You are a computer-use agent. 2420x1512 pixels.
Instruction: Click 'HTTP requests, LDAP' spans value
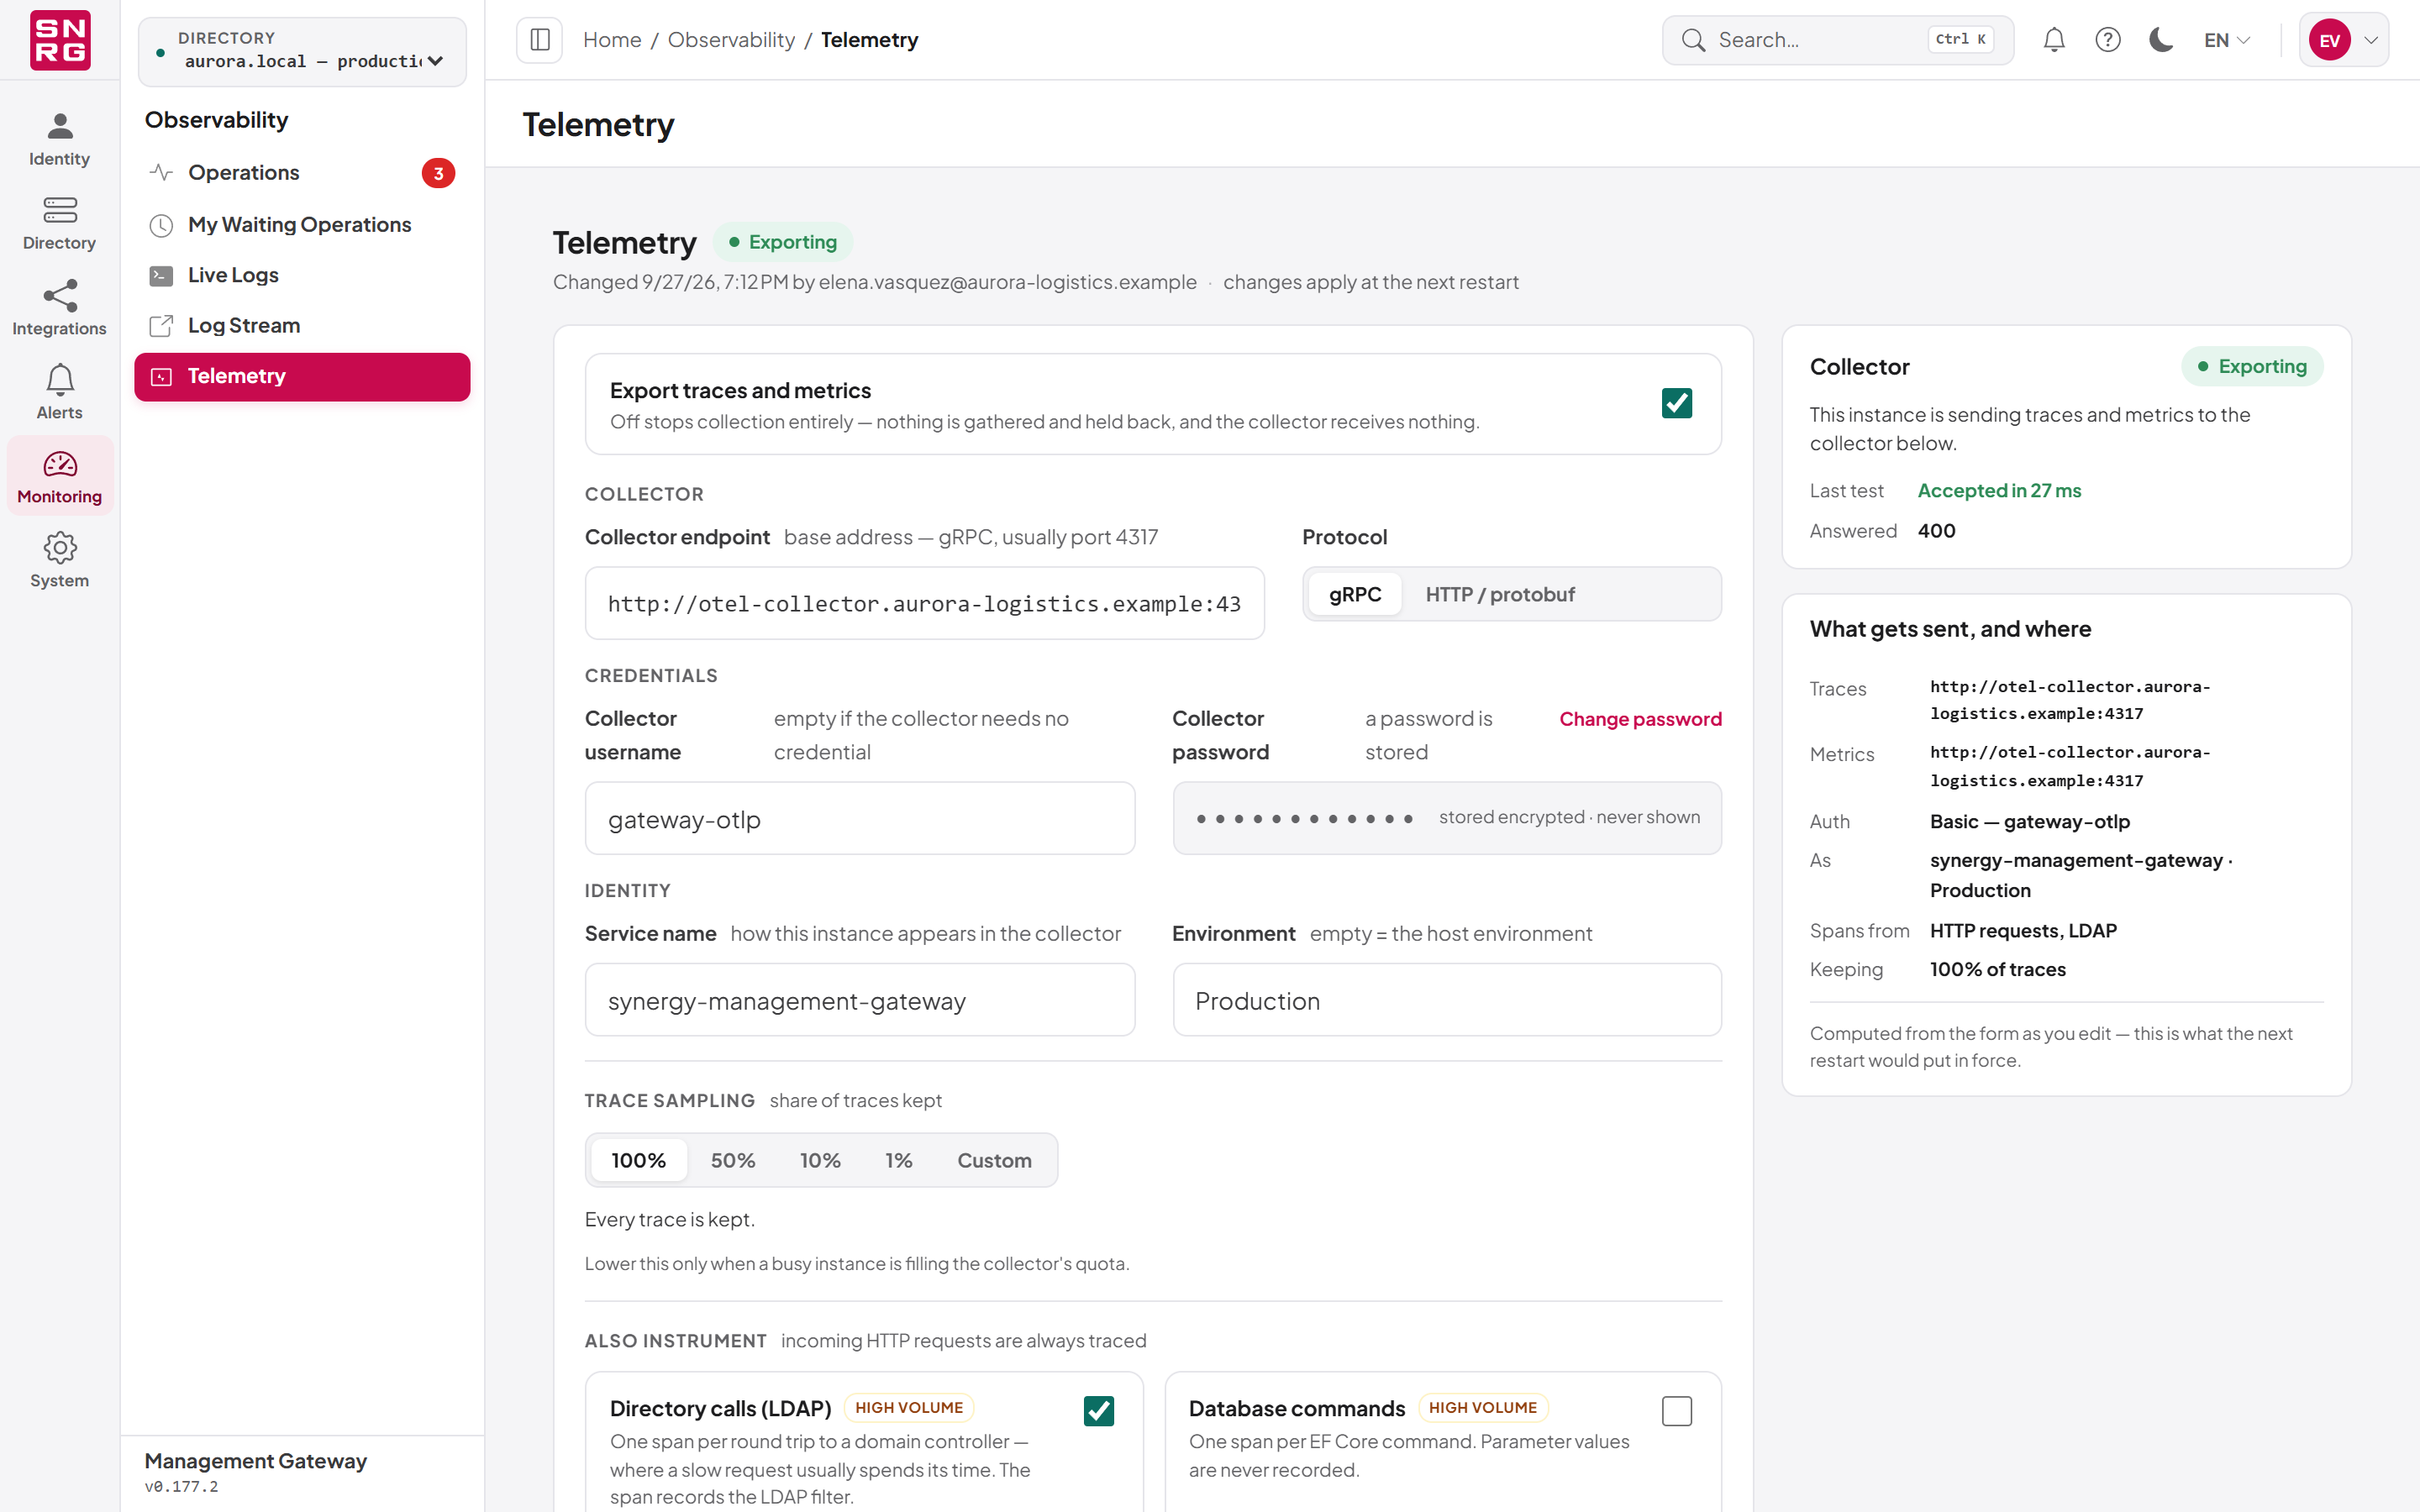[x=2023, y=931]
